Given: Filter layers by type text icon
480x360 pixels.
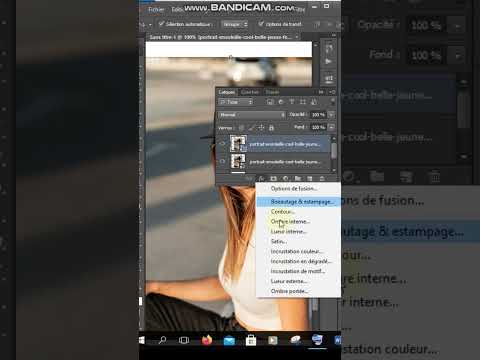Looking at the screenshot, I should tap(292, 102).
